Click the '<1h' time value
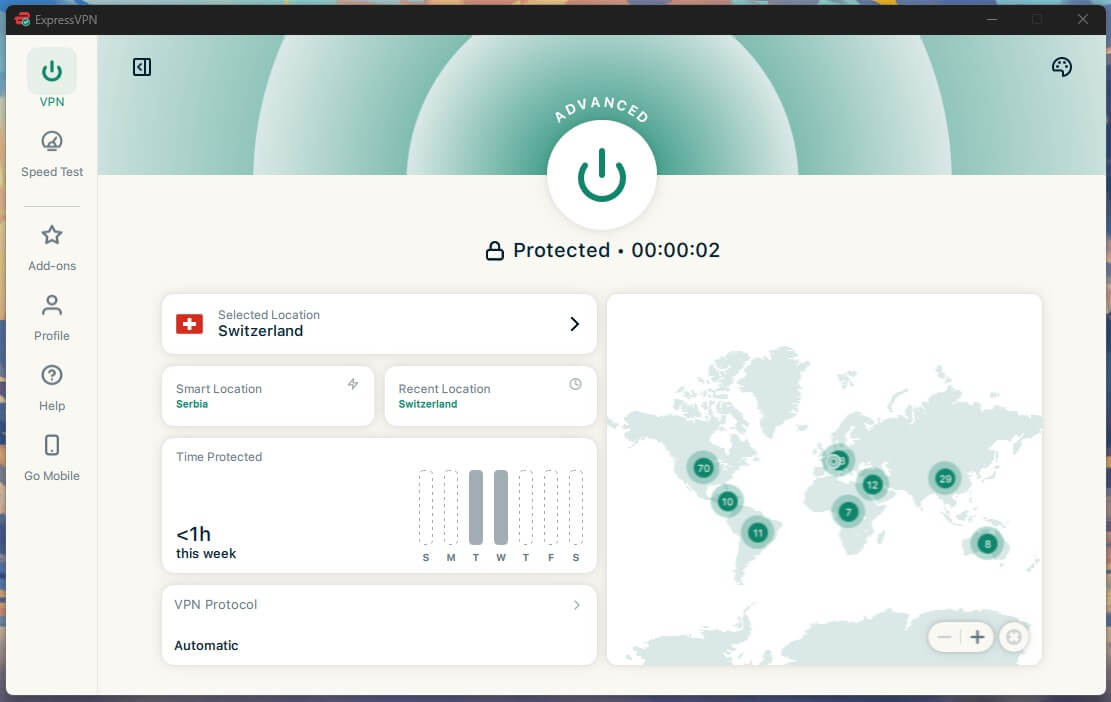Screen dimensions: 1111x702 [193, 534]
